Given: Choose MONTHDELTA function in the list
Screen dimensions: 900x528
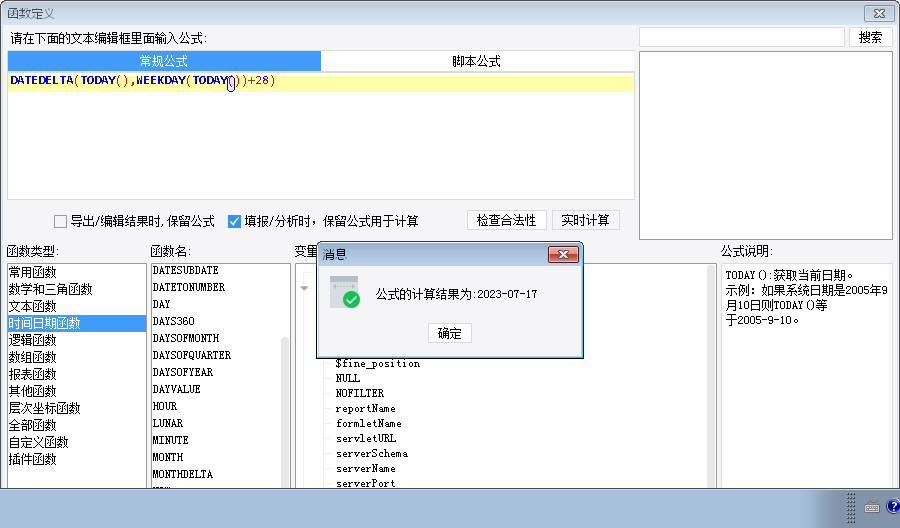Looking at the screenshot, I should [x=183, y=474].
